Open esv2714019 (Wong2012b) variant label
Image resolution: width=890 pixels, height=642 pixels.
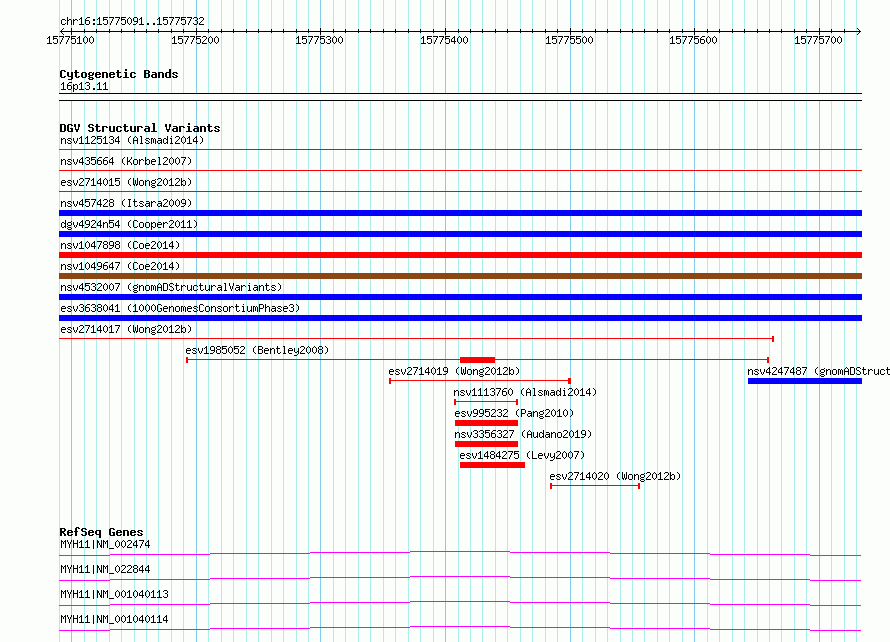454,371
